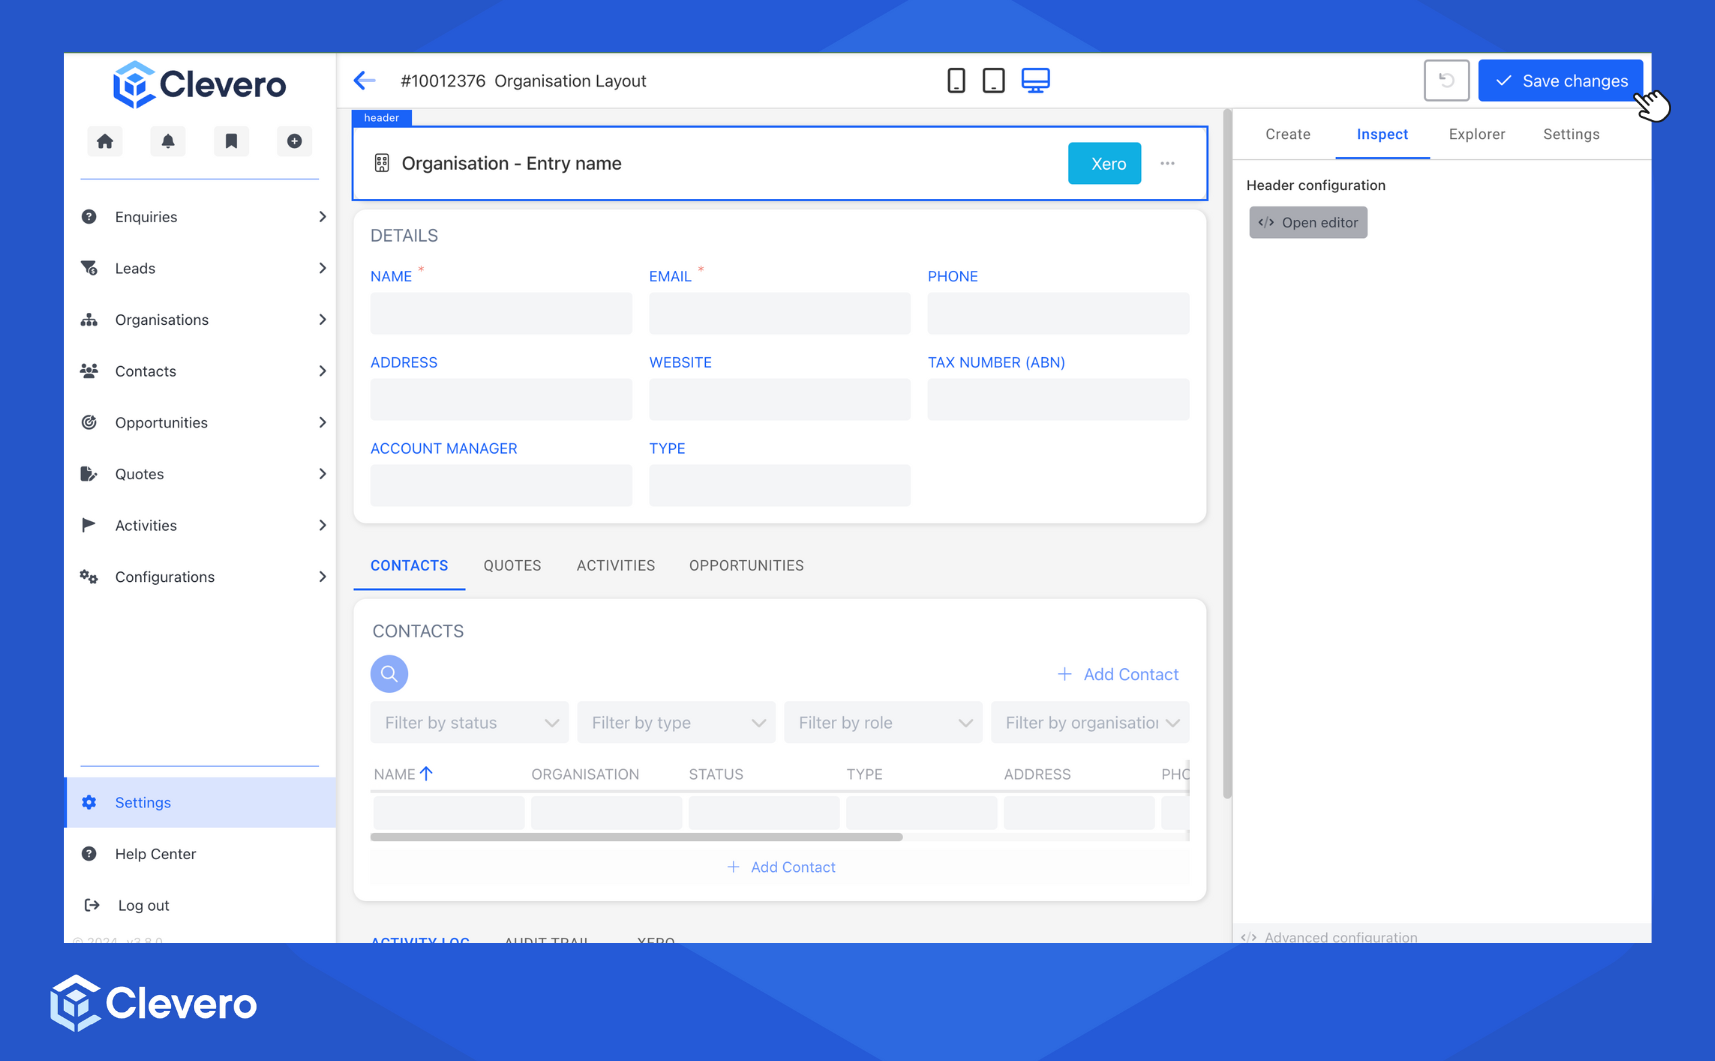Click the PHONE input field
Screen dimensions: 1715x1061
[1058, 313]
